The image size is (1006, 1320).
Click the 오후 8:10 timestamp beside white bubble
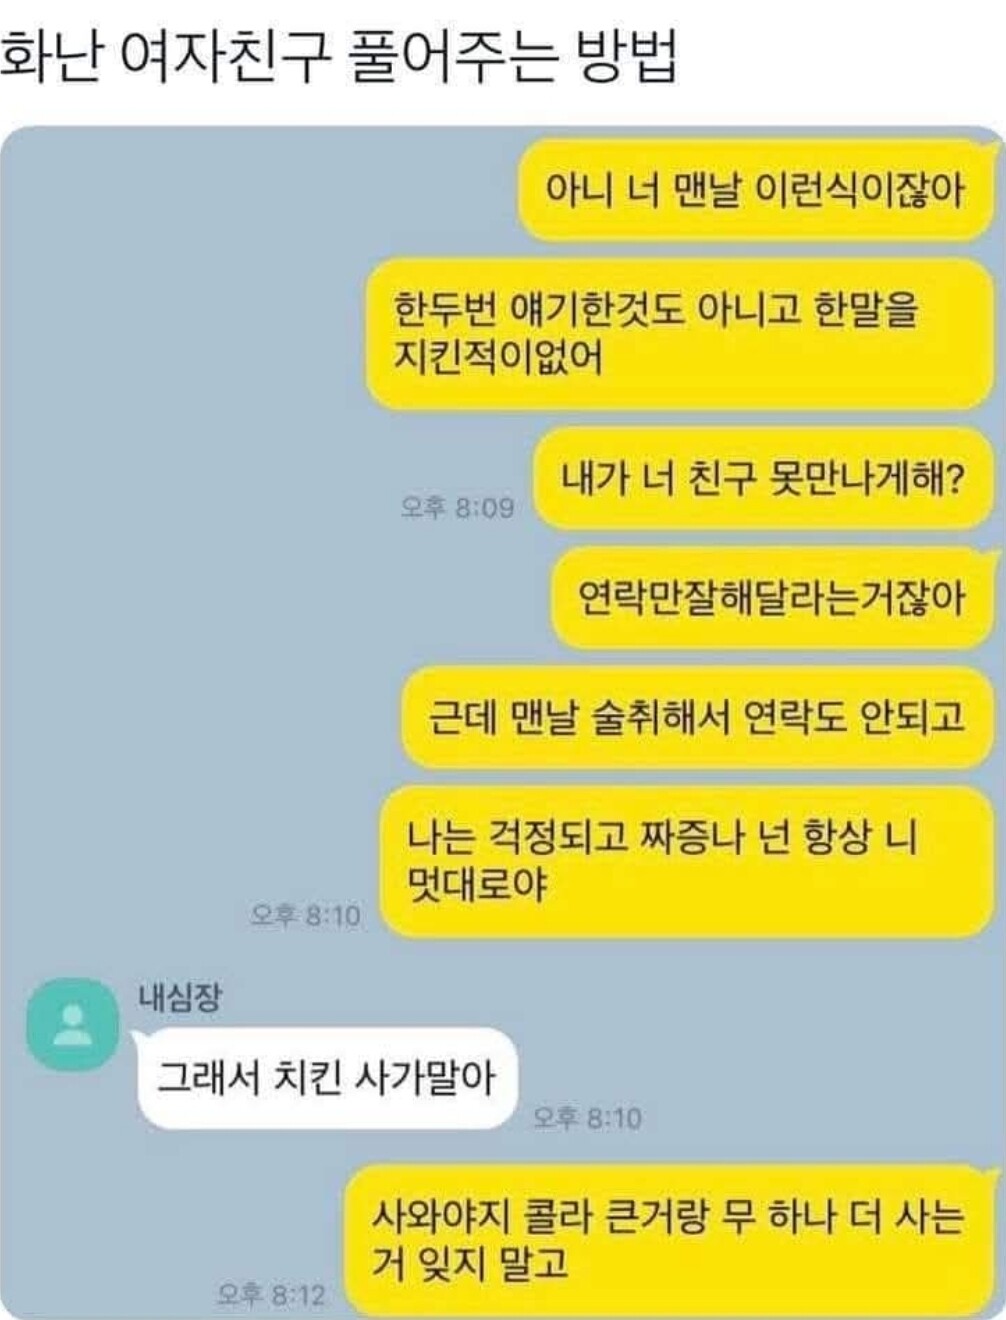(x=587, y=1117)
